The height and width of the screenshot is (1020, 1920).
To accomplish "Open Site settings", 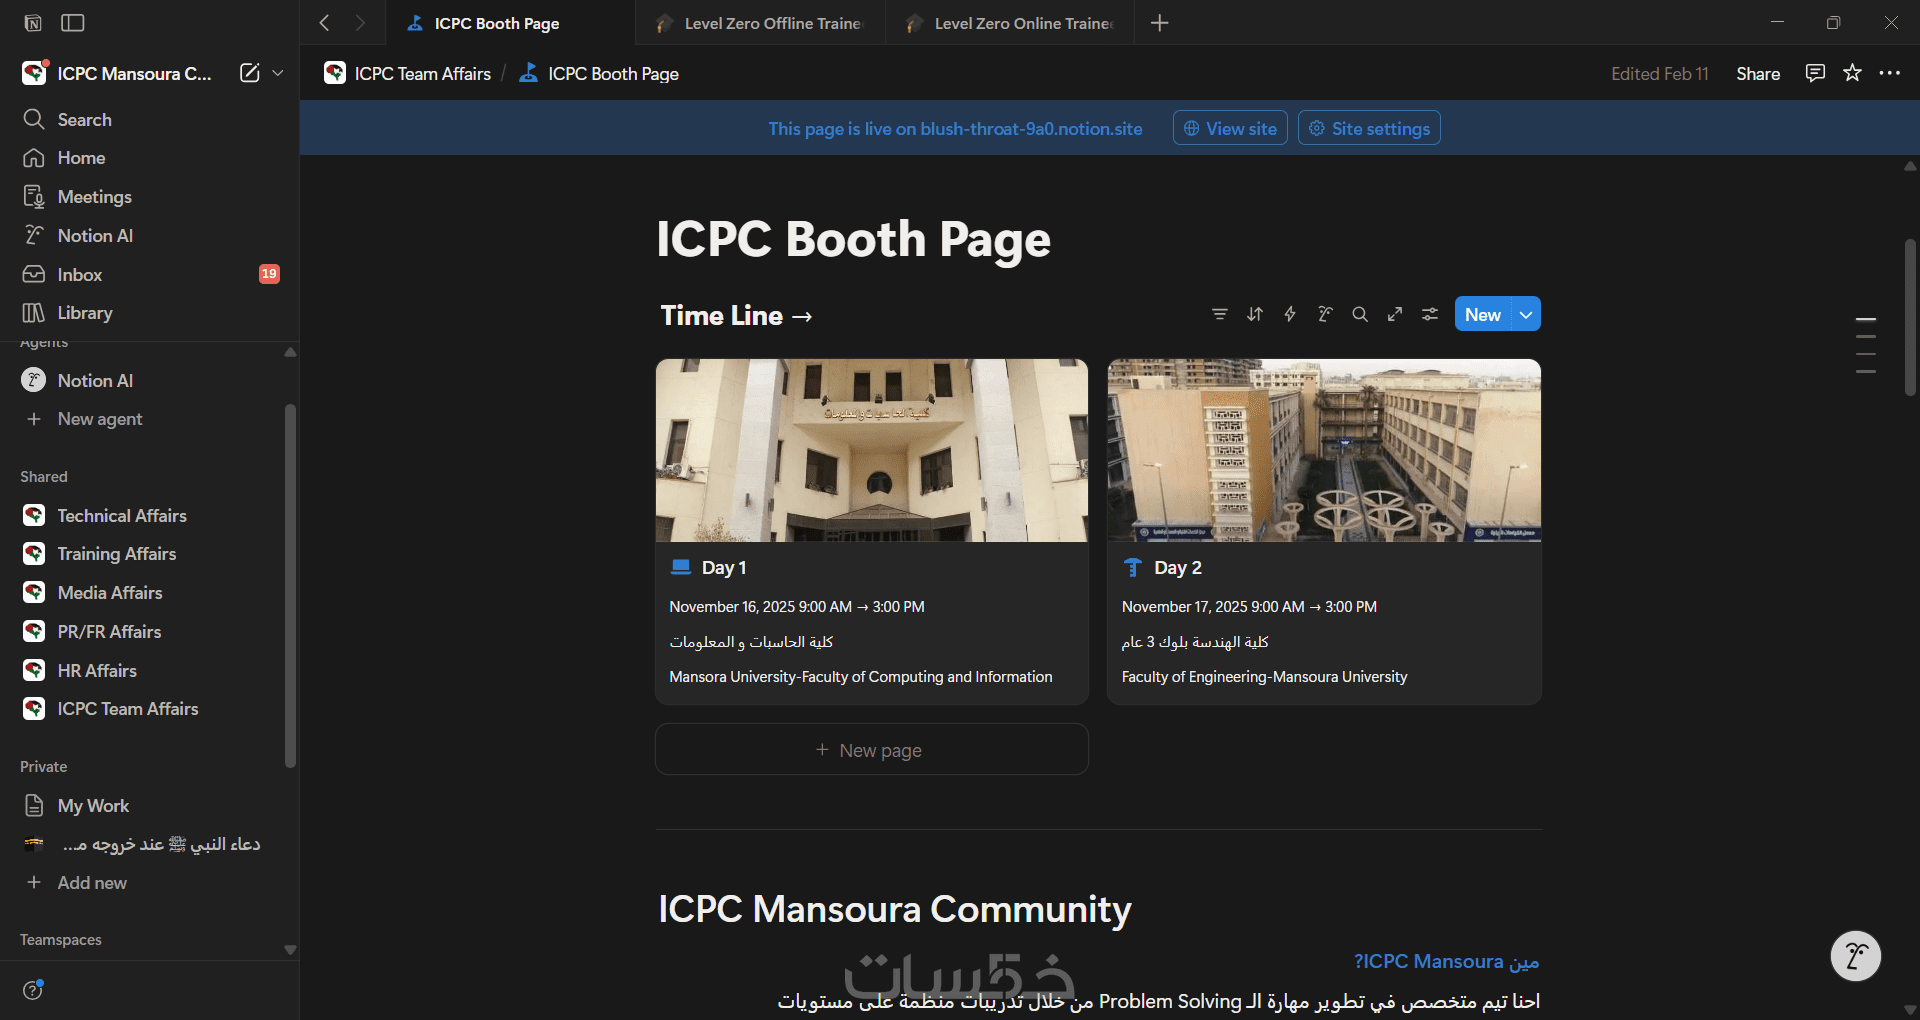I will point(1369,128).
